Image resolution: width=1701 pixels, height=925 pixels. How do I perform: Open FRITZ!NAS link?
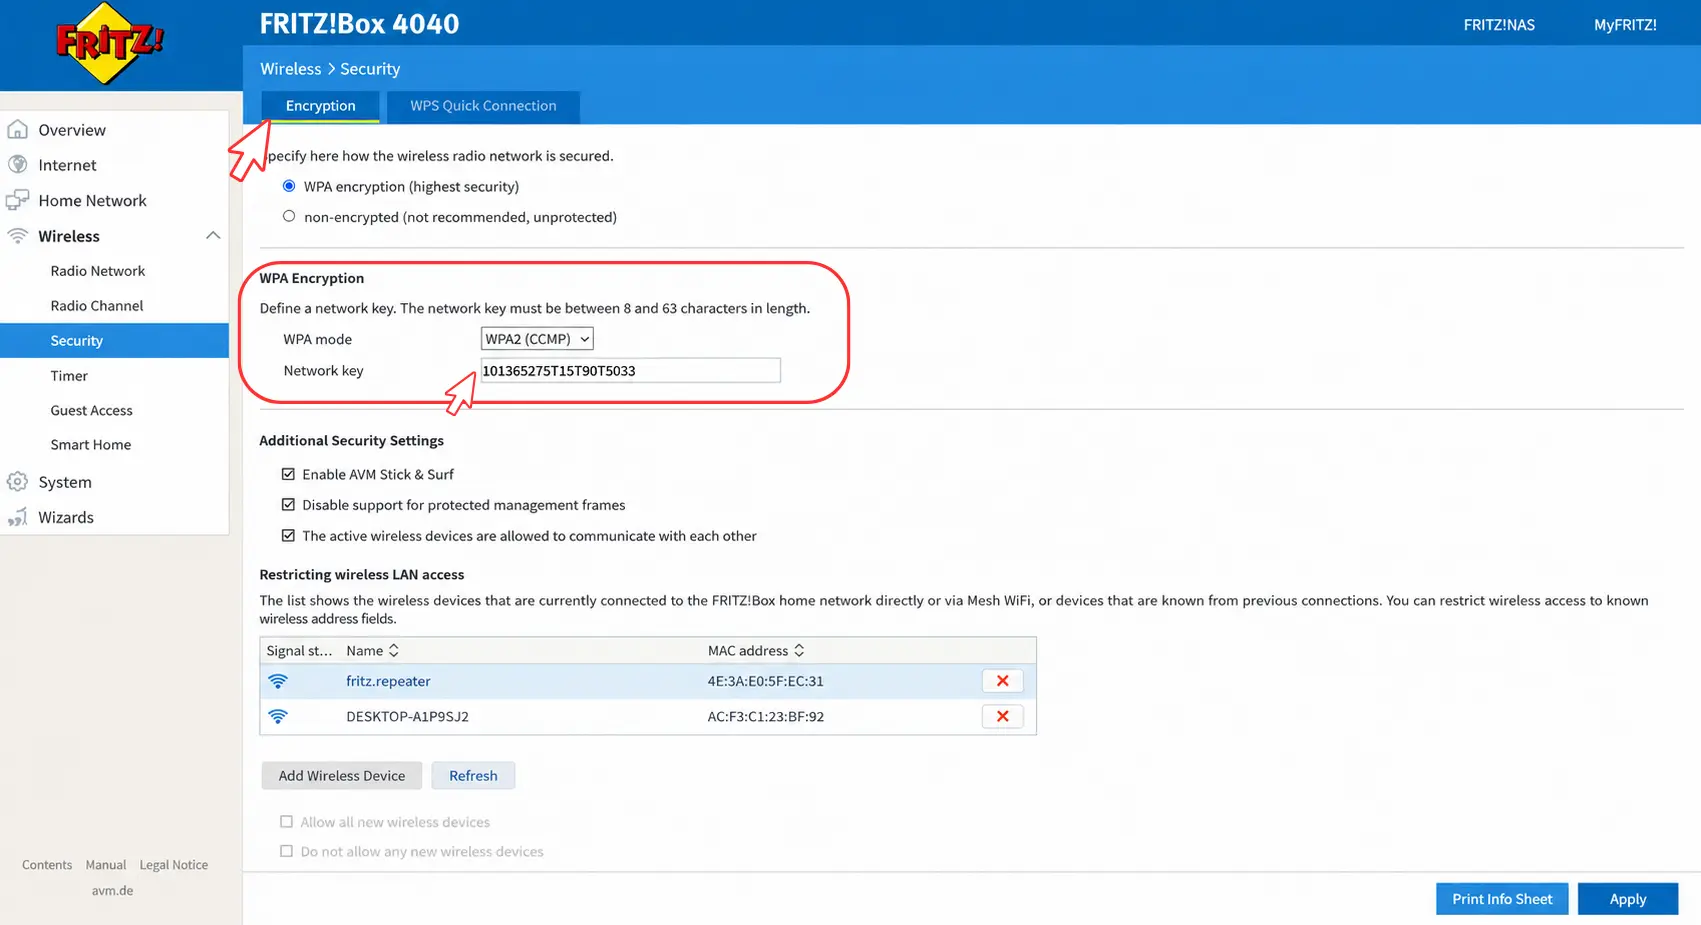1499,25
